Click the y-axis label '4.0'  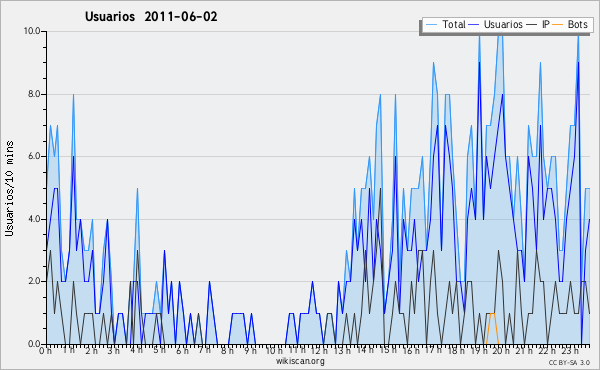coord(34,219)
